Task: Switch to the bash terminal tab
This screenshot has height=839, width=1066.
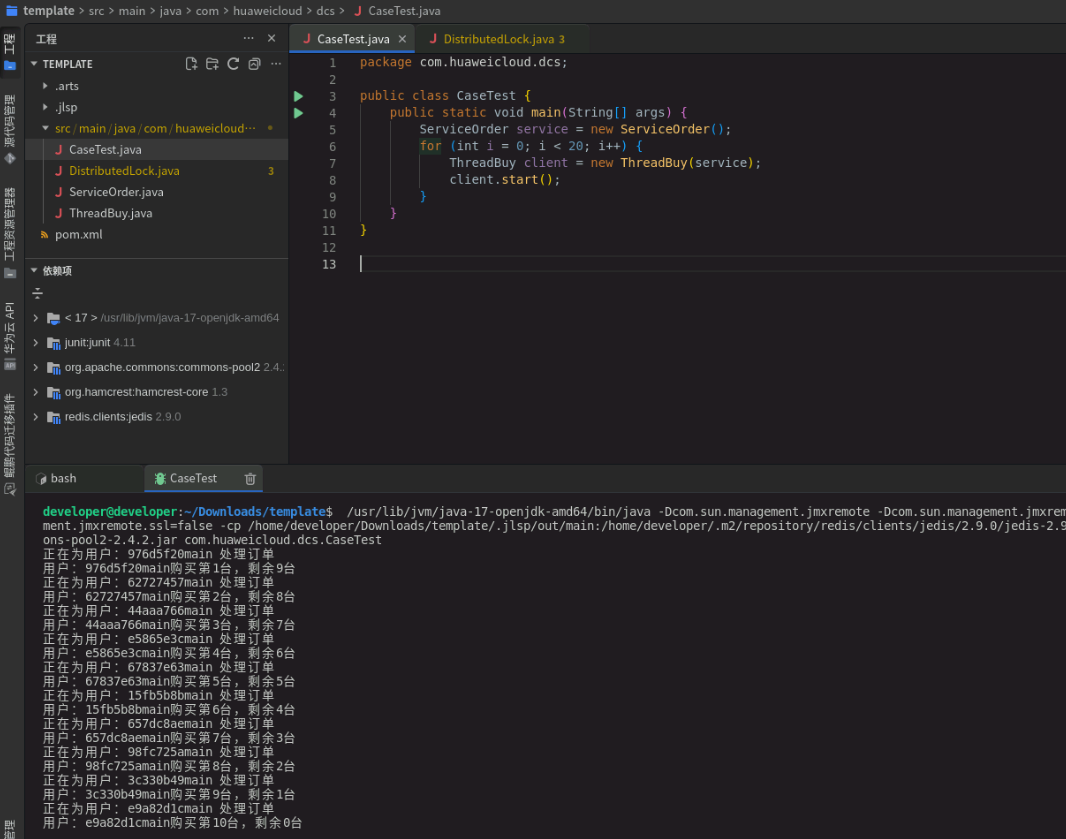Action: pos(63,479)
